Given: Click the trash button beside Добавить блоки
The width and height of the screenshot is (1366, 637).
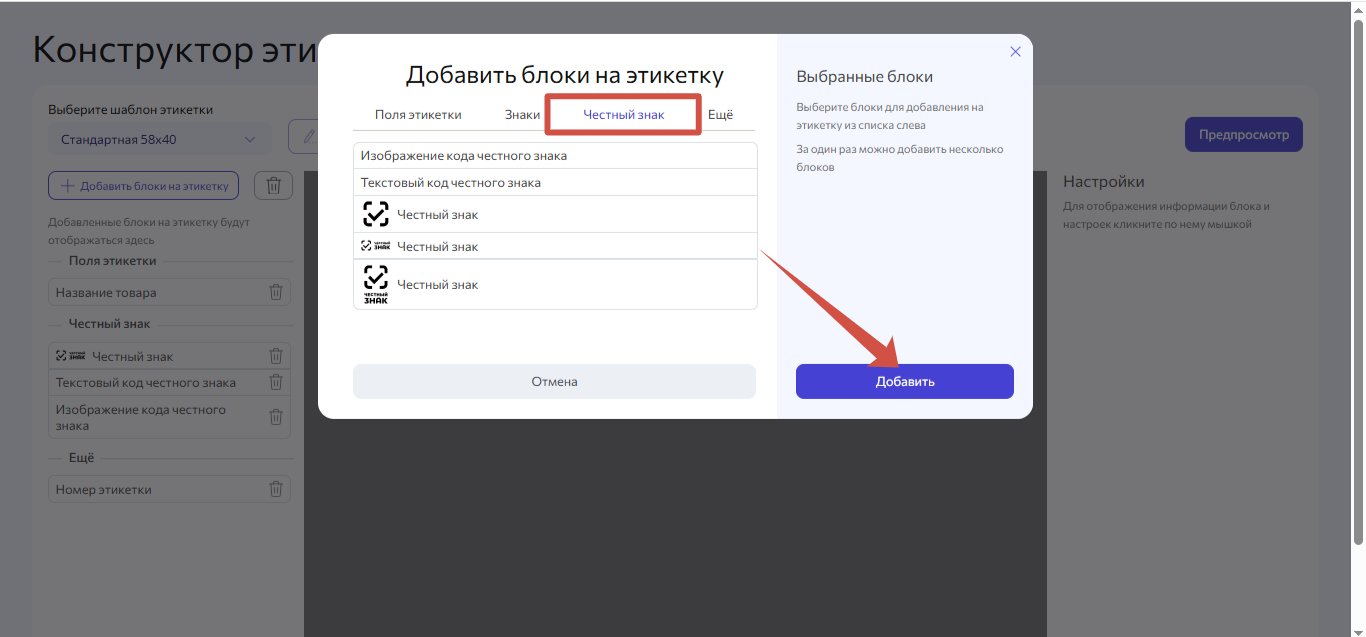Looking at the screenshot, I should coord(273,185).
